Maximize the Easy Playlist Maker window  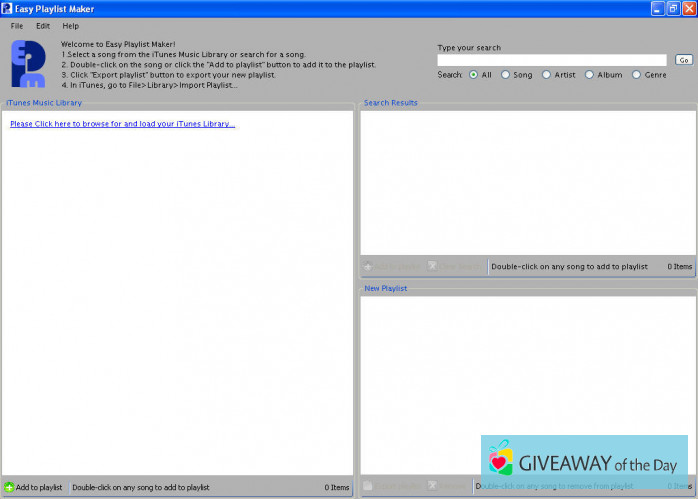[672, 8]
